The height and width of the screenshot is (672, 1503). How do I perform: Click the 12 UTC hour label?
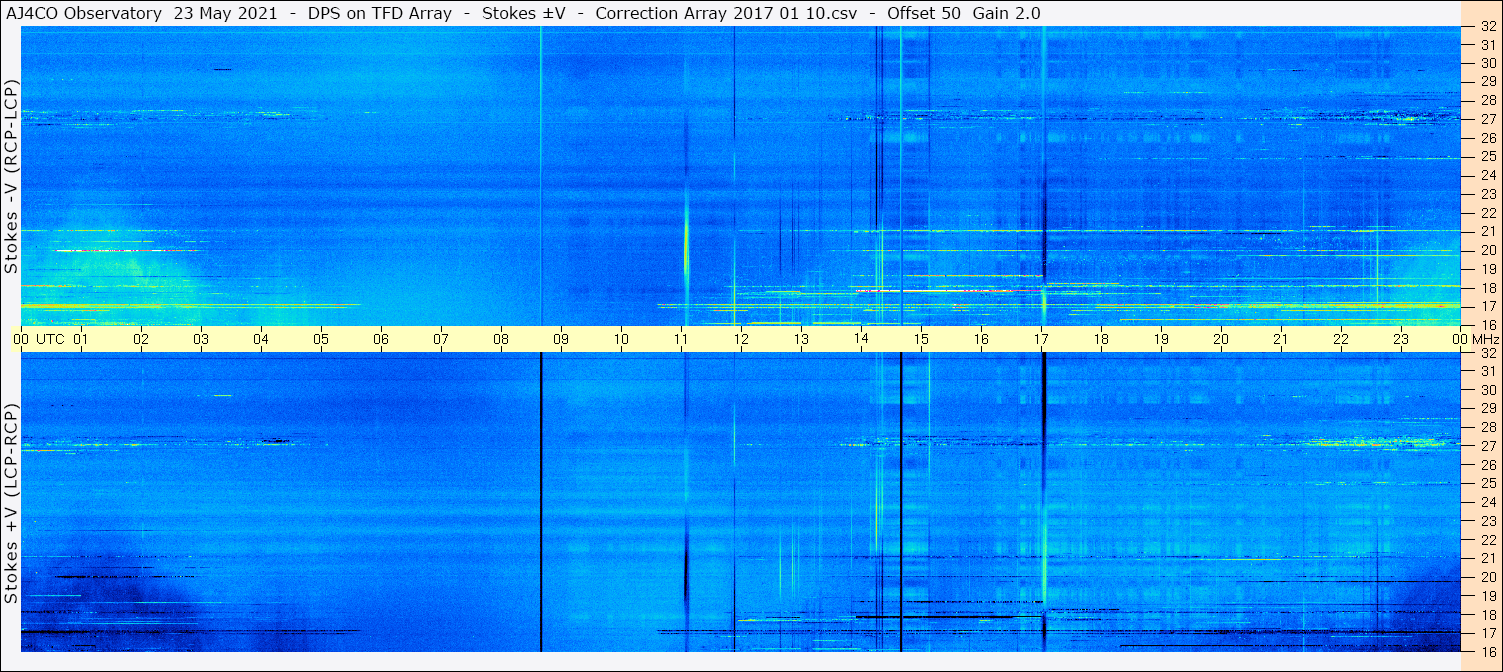tap(741, 339)
